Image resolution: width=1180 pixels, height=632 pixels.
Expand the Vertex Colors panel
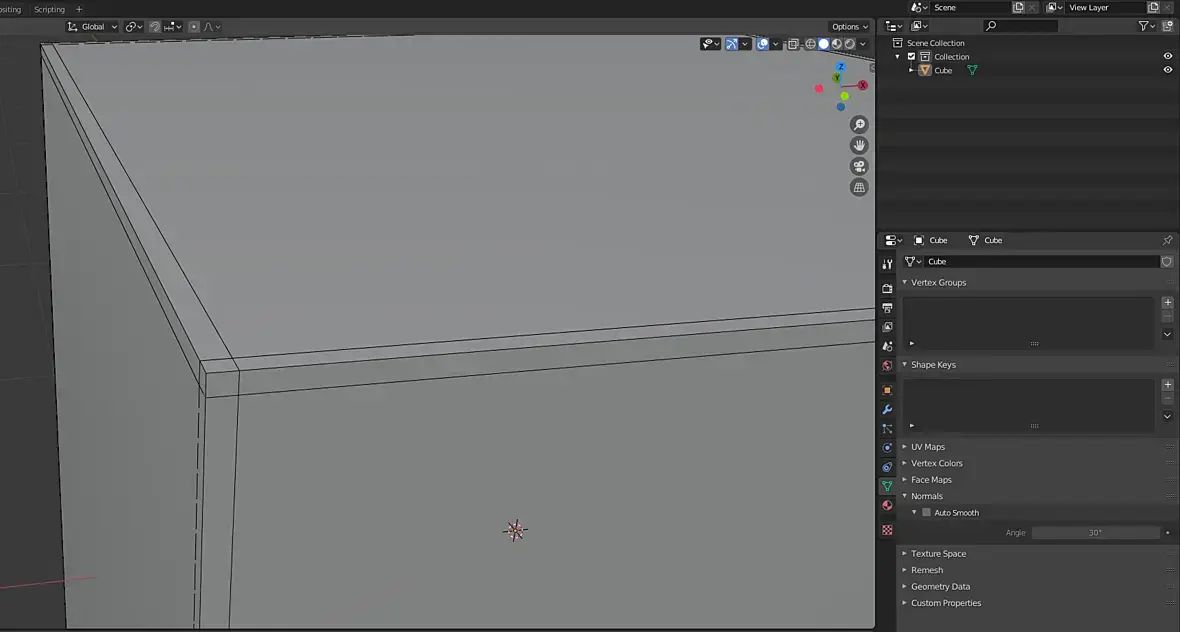coord(905,463)
